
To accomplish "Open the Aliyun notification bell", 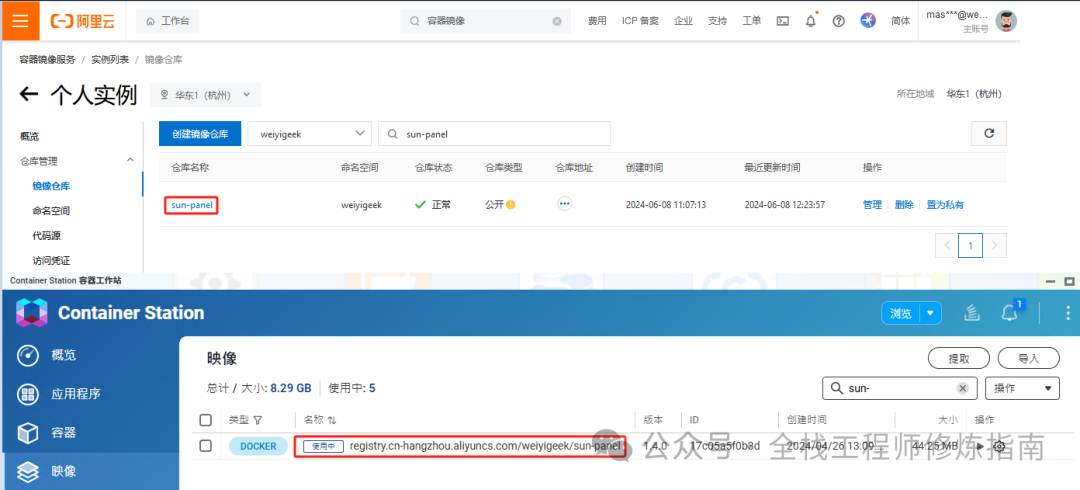I will pos(811,21).
